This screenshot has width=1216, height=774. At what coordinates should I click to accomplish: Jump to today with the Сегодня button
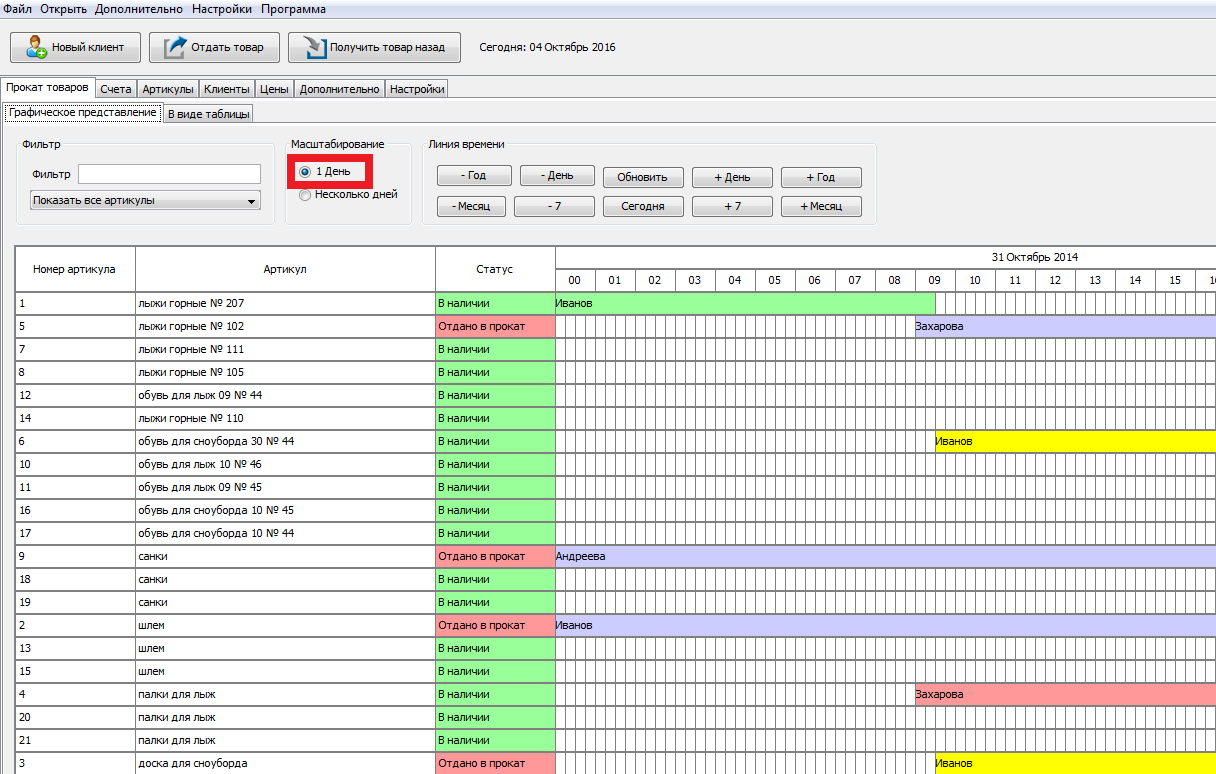(x=642, y=206)
